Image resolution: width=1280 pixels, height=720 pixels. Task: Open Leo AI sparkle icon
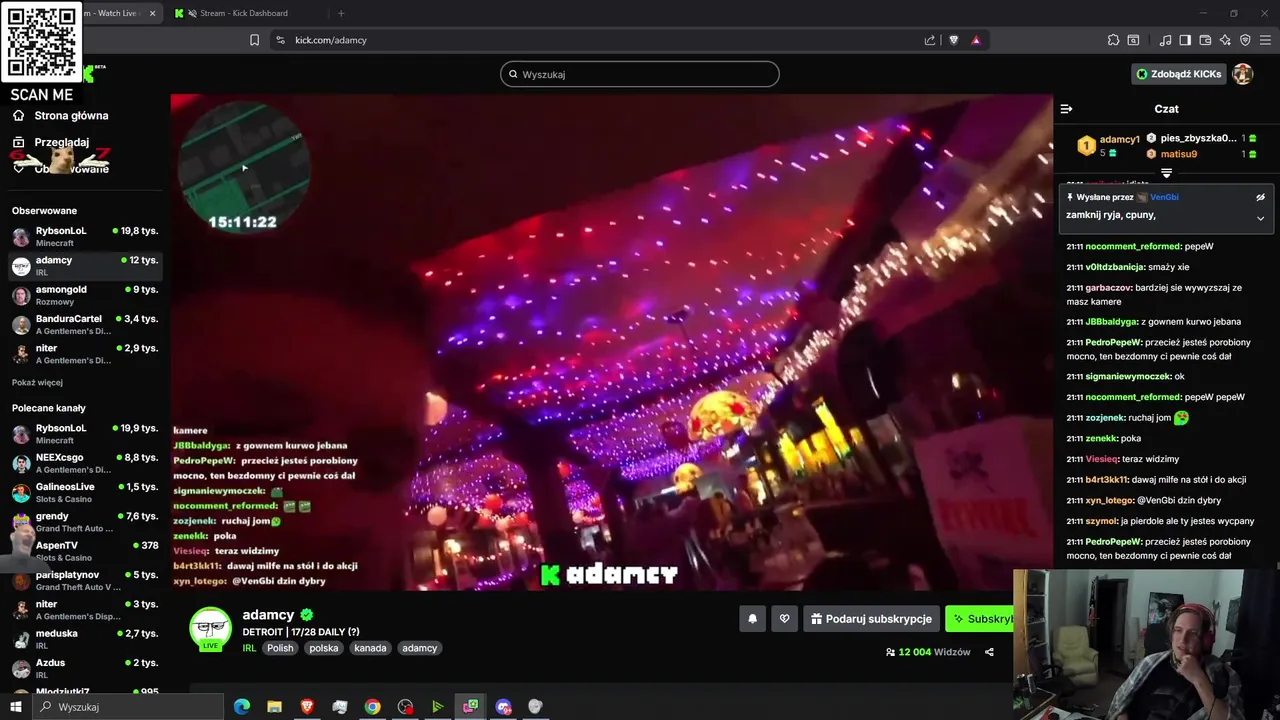pos(1225,40)
